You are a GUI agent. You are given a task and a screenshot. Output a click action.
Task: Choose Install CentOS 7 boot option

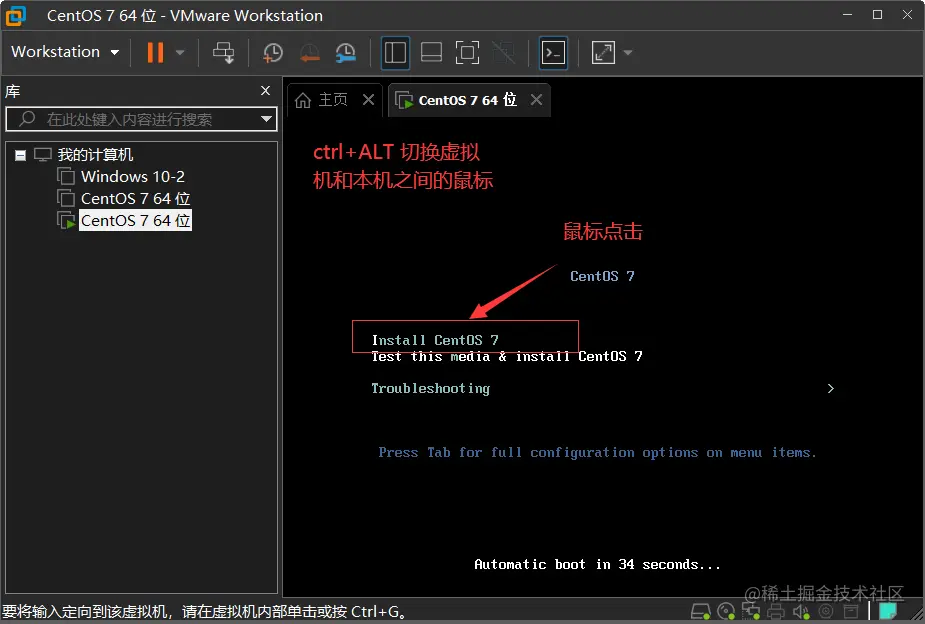(x=435, y=340)
